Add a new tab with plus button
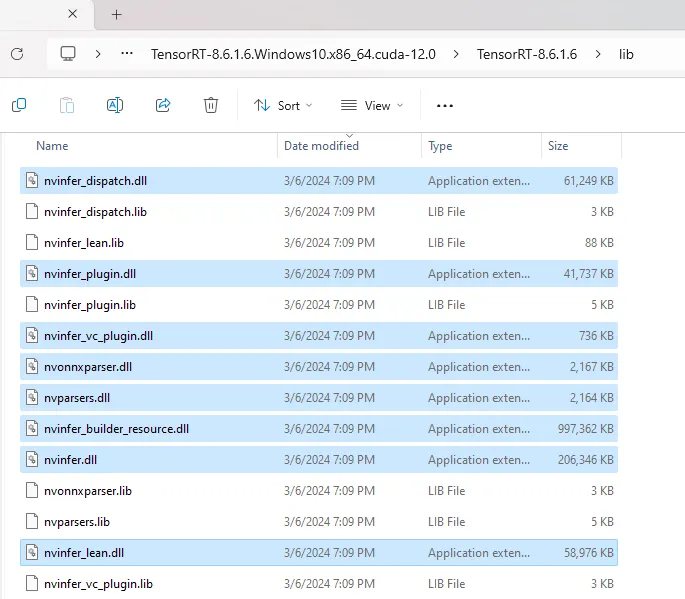Viewport: 685px width, 599px height. click(x=116, y=15)
